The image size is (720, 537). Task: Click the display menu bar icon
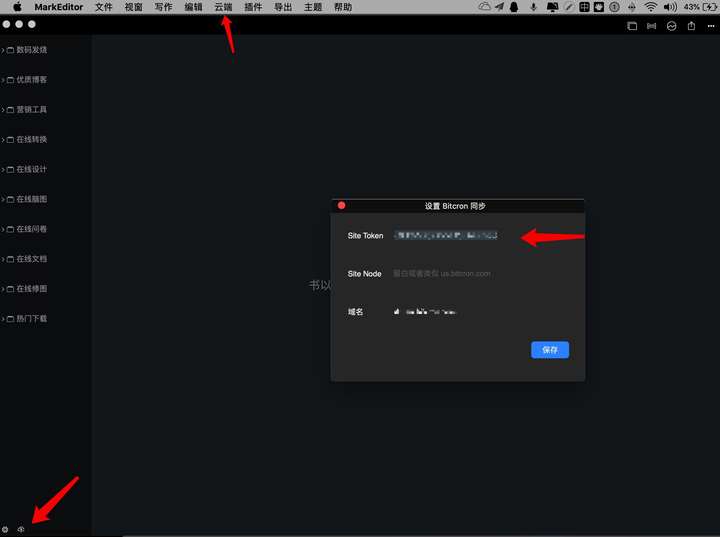pos(552,7)
